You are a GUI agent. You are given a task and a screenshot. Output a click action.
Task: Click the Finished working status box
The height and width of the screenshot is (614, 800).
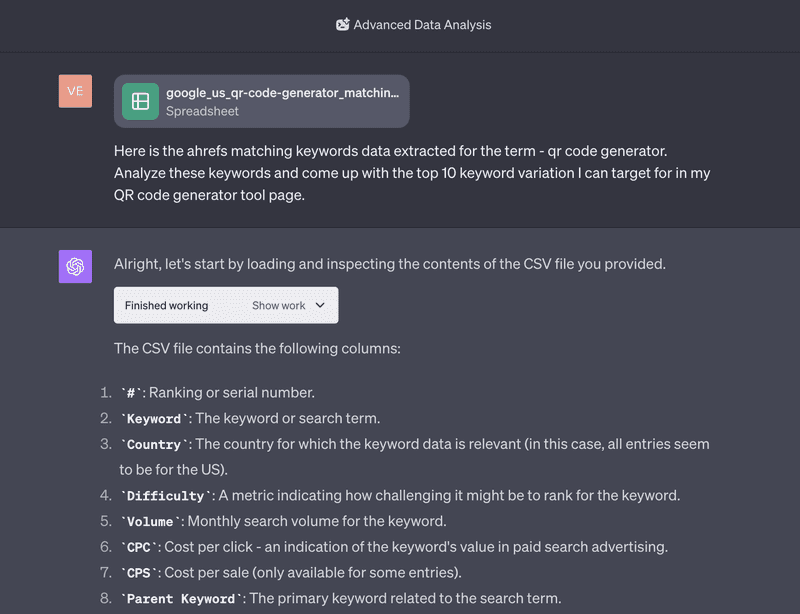coord(226,305)
